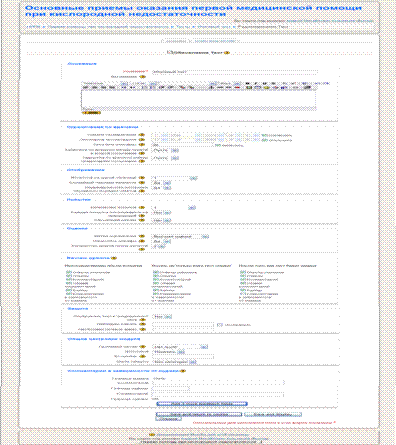
Task: Open help icon for attempts allowed row
Action: [142, 207]
